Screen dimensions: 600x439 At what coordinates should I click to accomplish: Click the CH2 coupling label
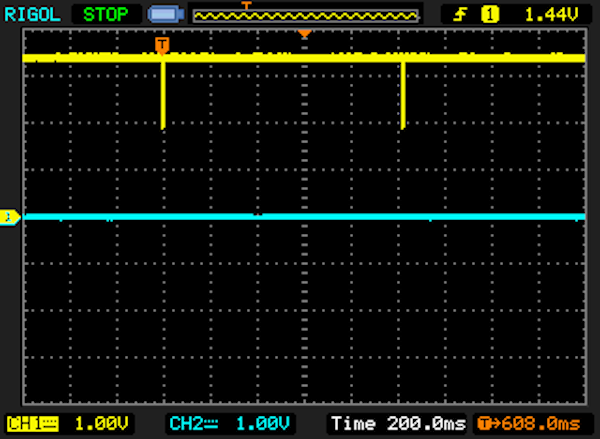[194, 424]
